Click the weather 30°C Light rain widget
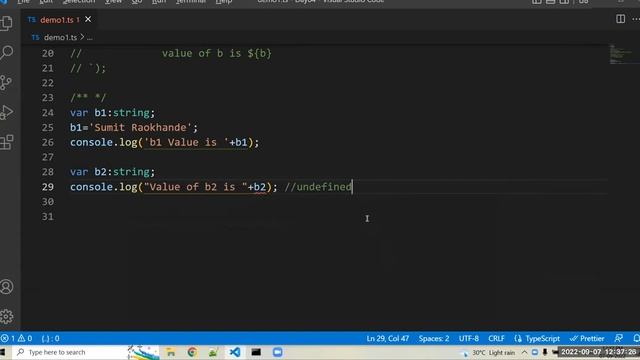Viewport: 640px width, 360px height. [488, 353]
